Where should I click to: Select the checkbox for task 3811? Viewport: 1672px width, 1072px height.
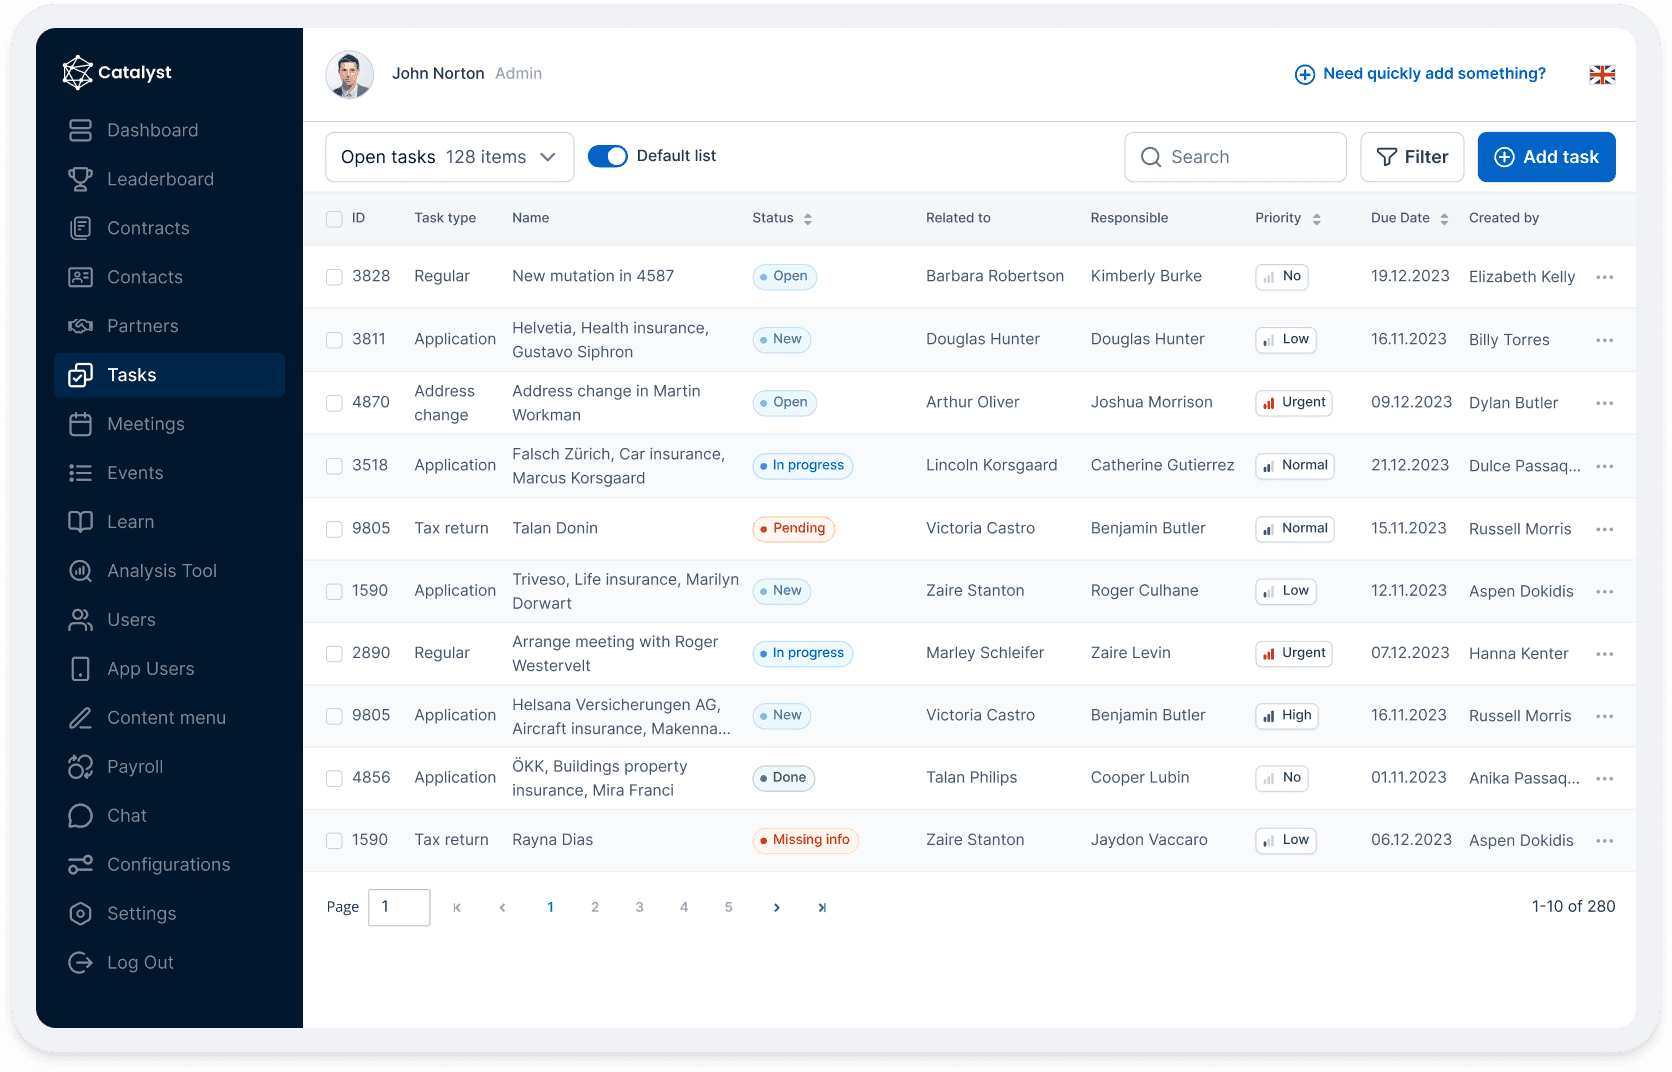tap(334, 340)
